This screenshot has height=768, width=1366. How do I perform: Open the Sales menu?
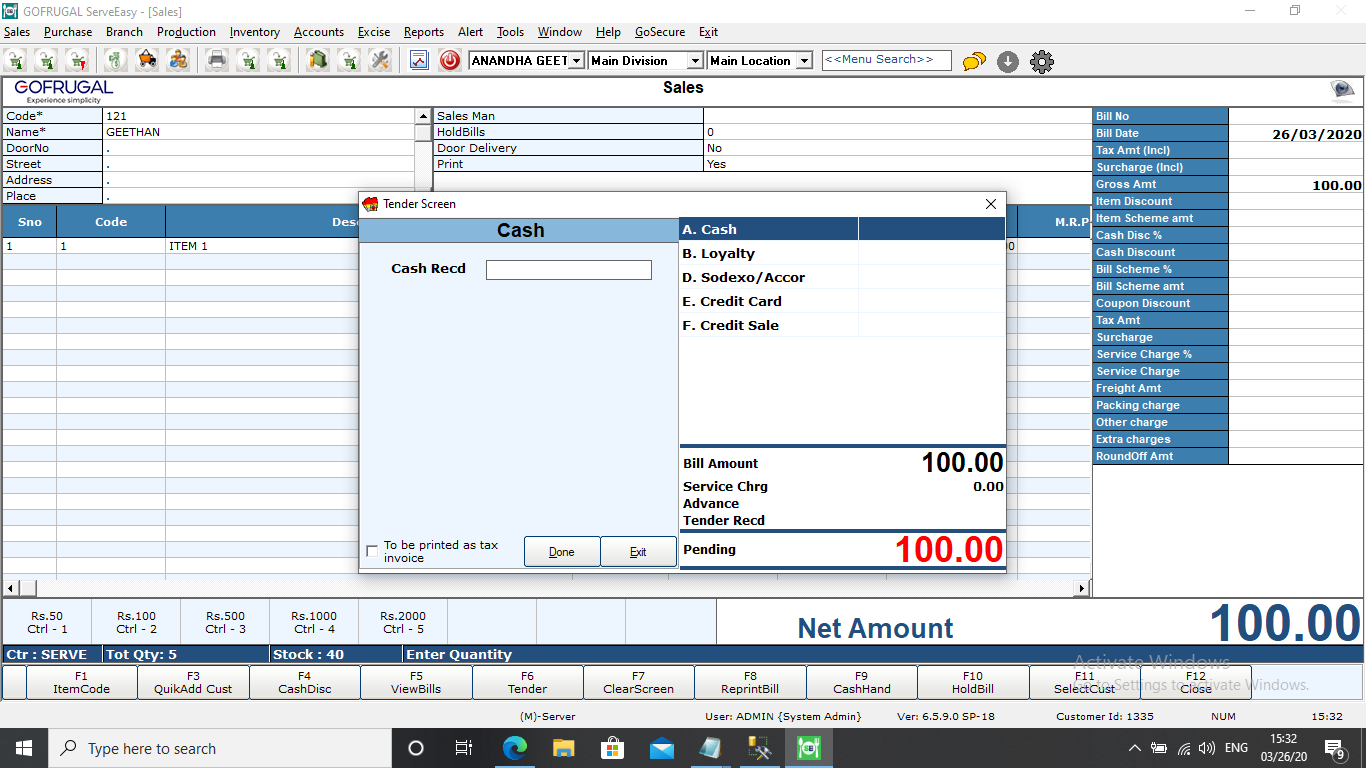point(17,32)
